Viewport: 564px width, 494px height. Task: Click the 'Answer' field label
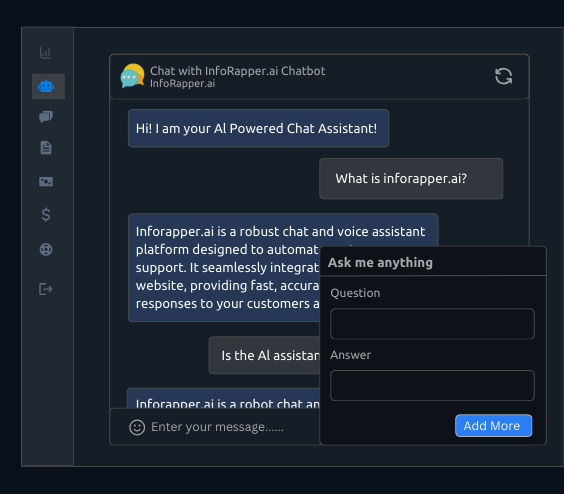click(350, 355)
